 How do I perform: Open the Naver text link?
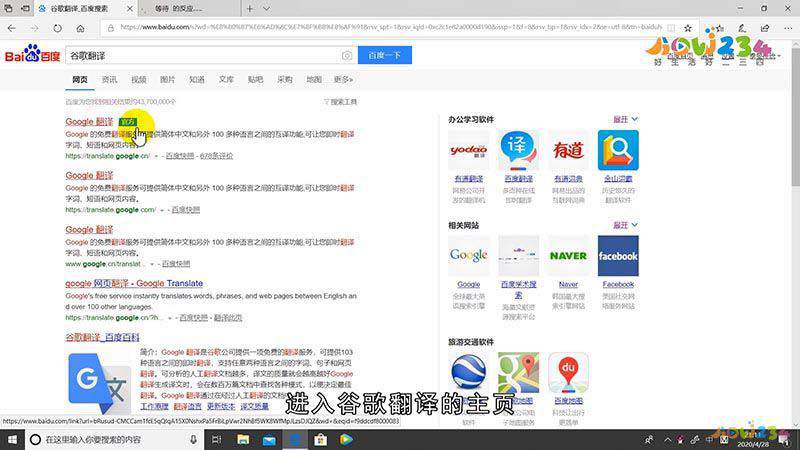point(568,285)
